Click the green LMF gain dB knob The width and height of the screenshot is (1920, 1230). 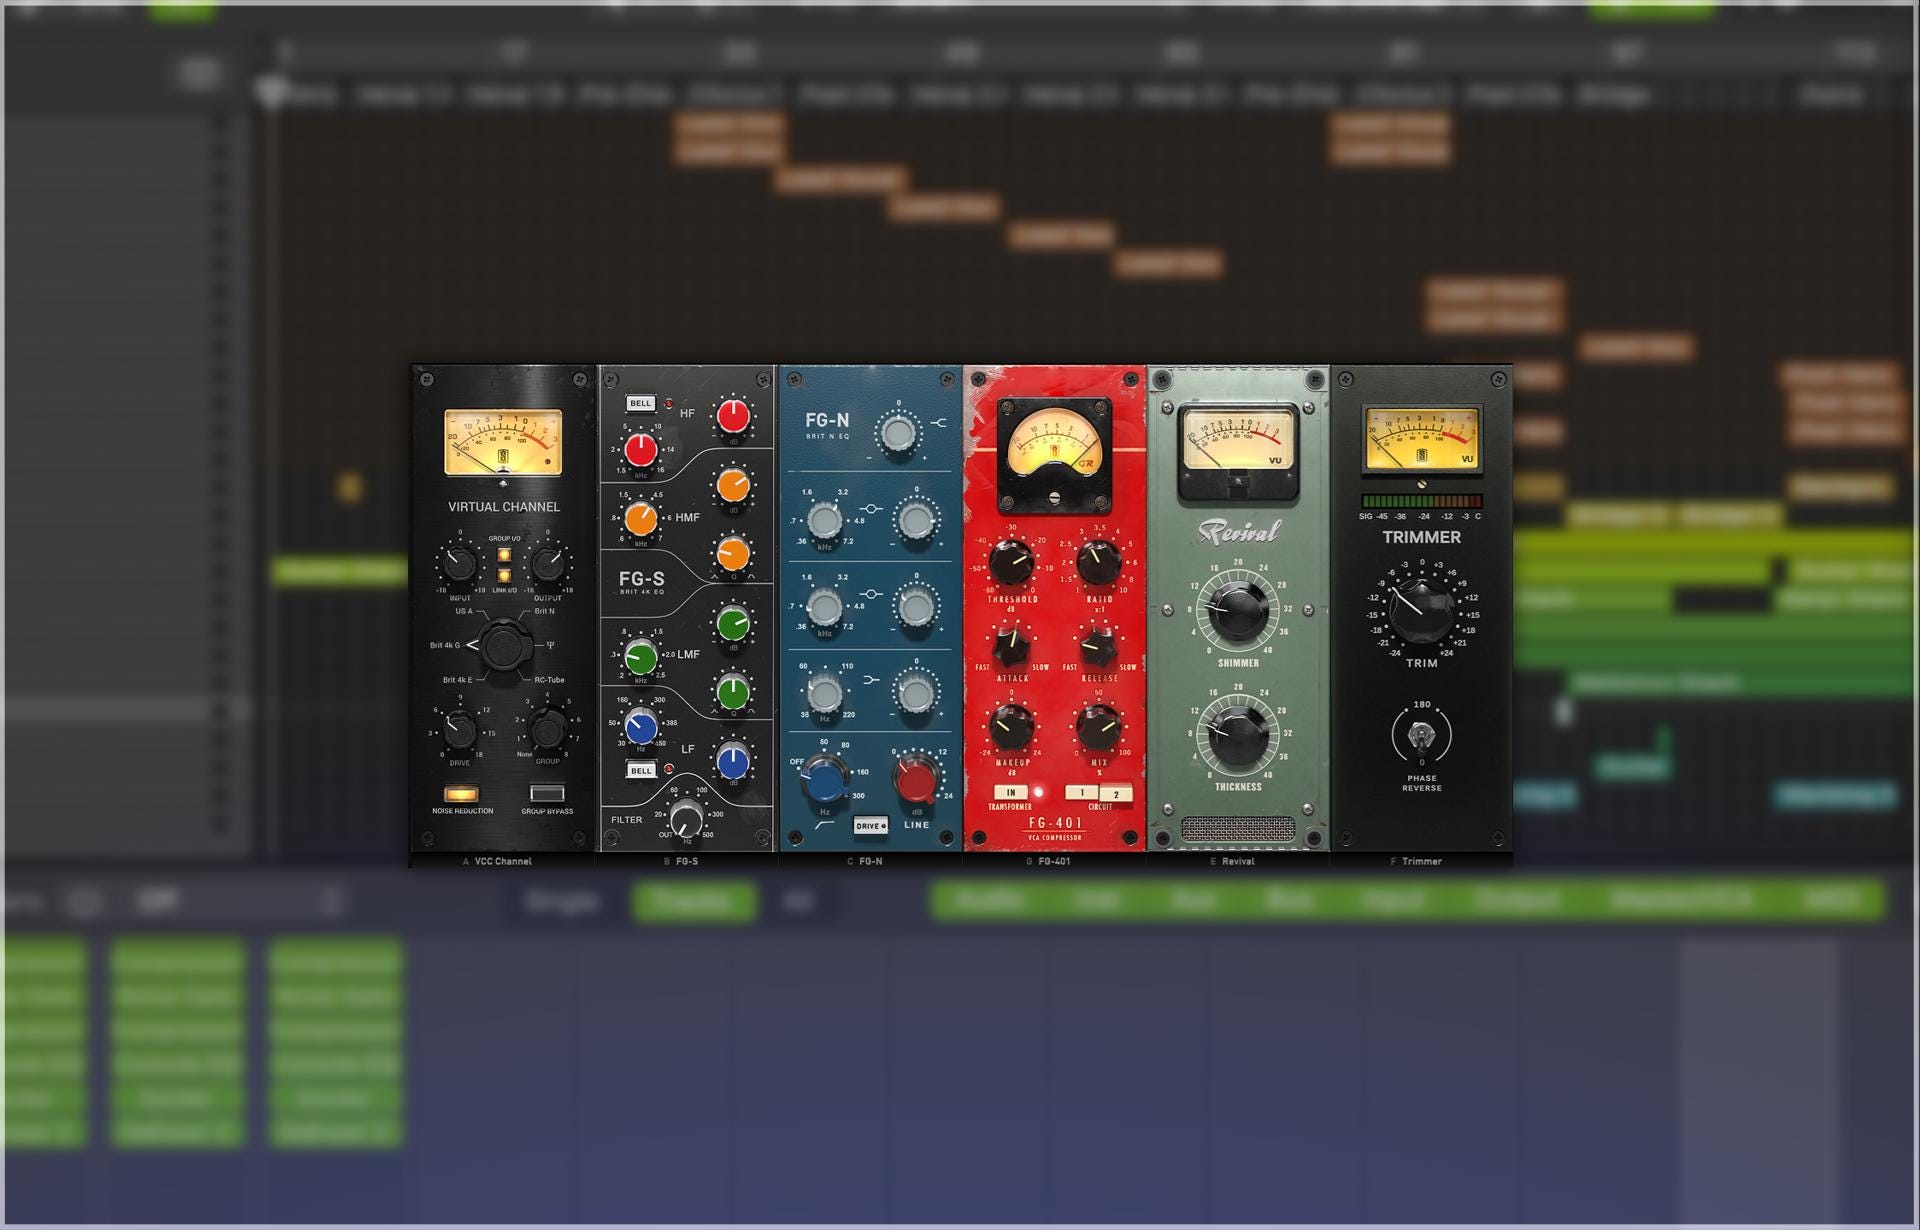(733, 623)
